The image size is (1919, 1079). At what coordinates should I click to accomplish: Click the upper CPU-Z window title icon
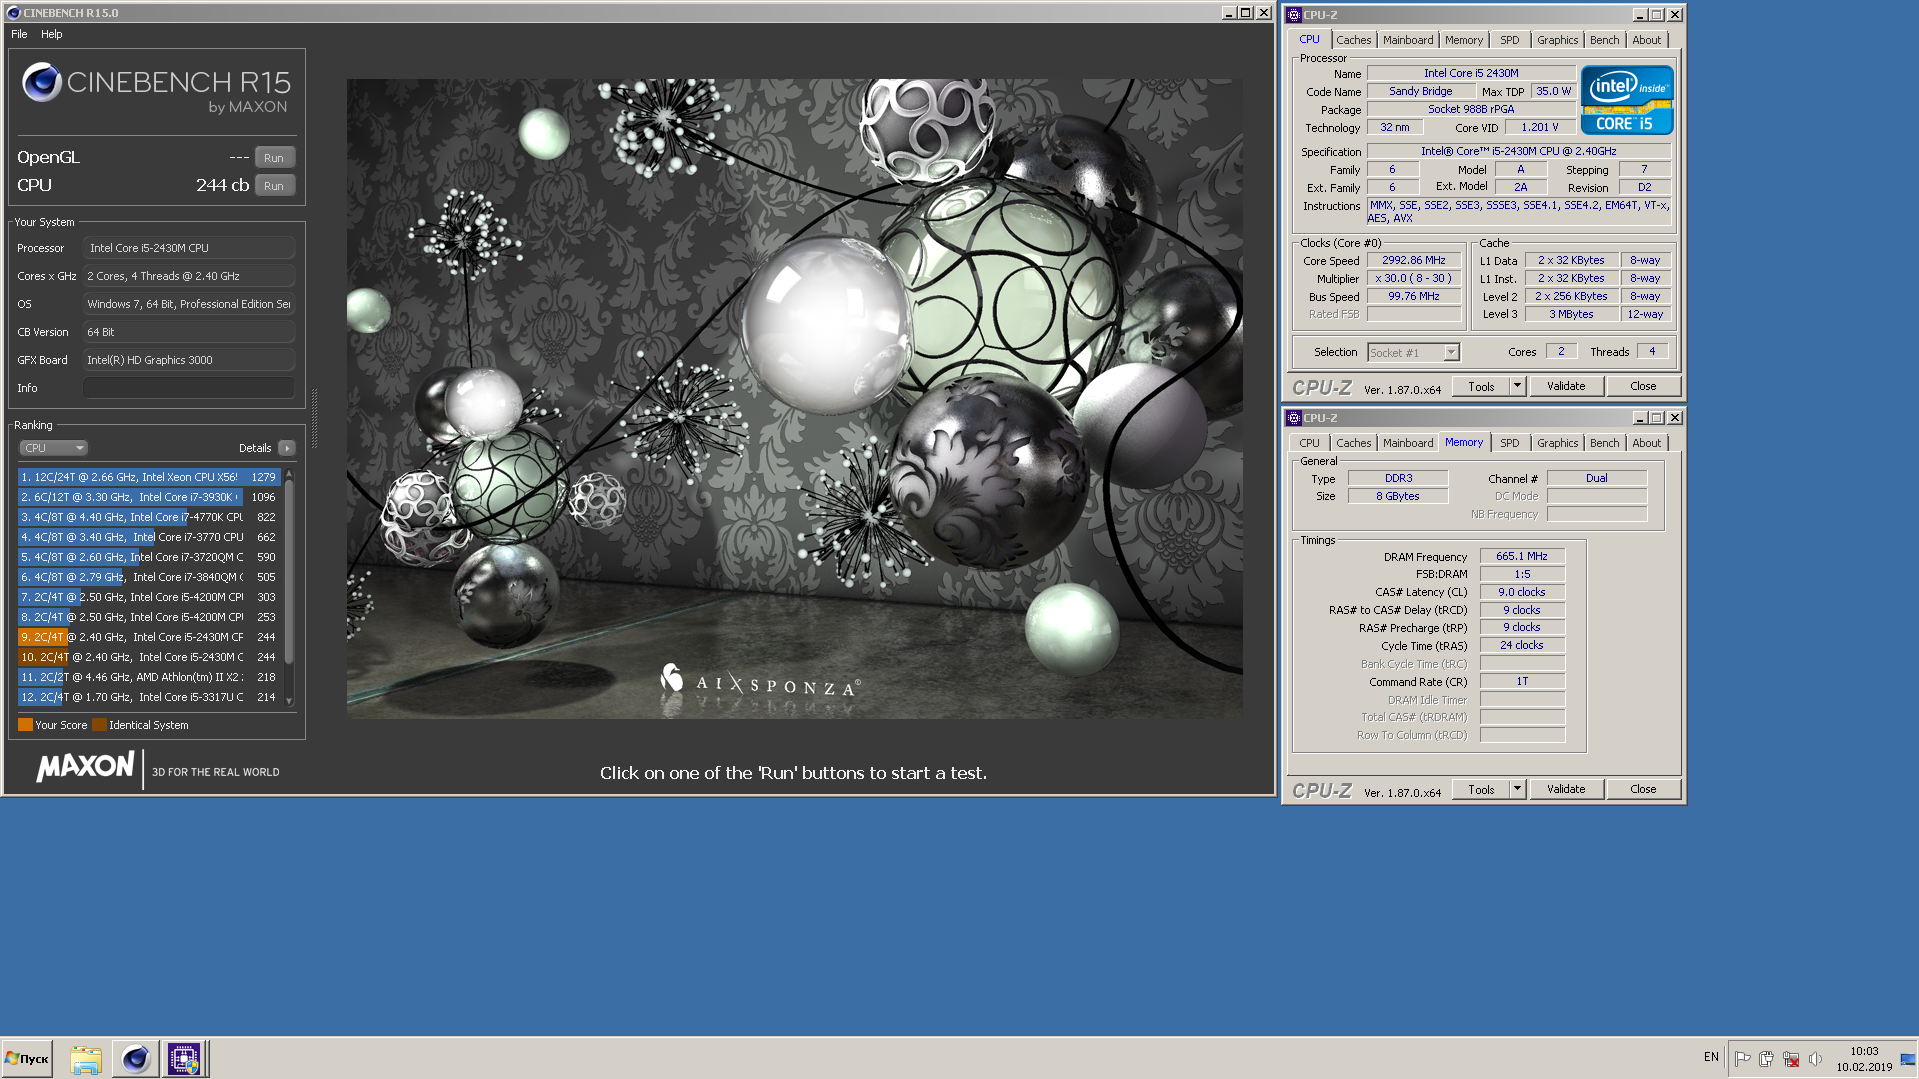1293,15
